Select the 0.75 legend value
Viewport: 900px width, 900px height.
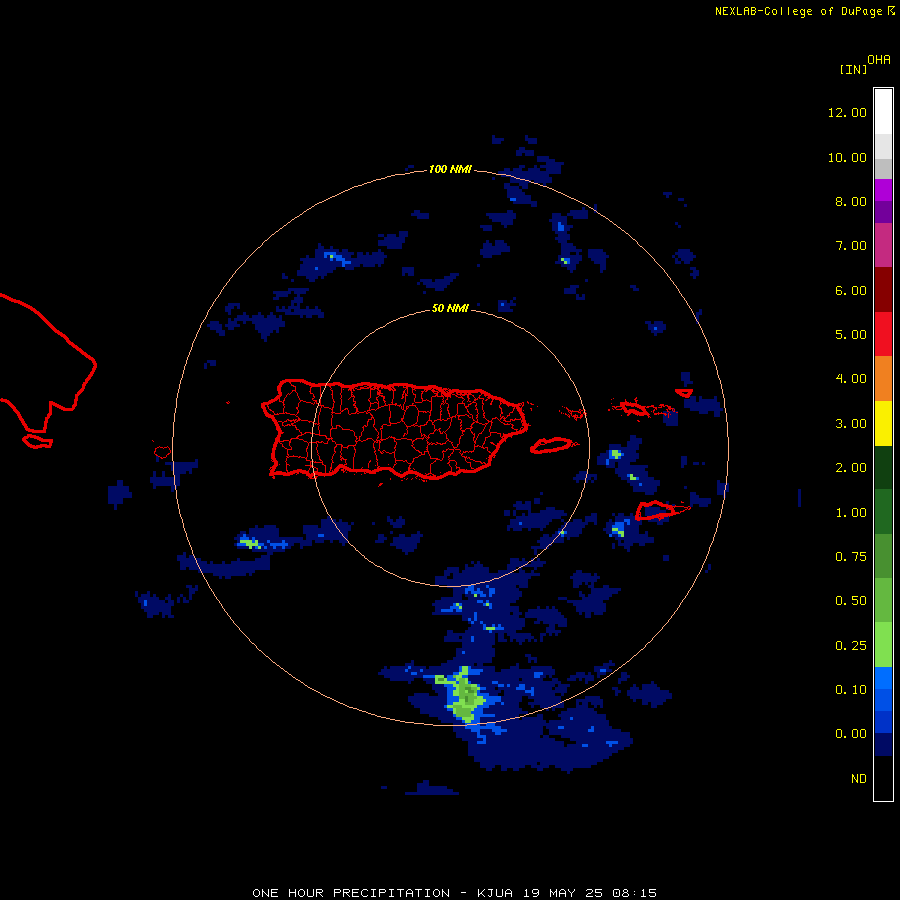[851, 557]
